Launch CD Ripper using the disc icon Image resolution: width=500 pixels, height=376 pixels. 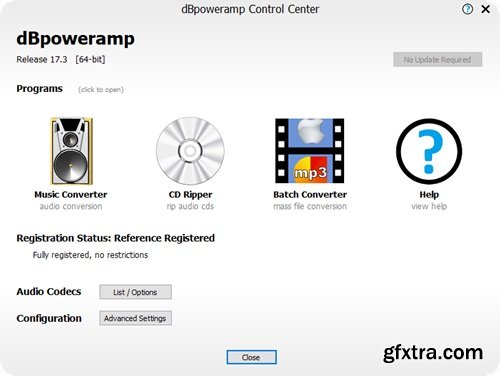pyautogui.click(x=190, y=151)
